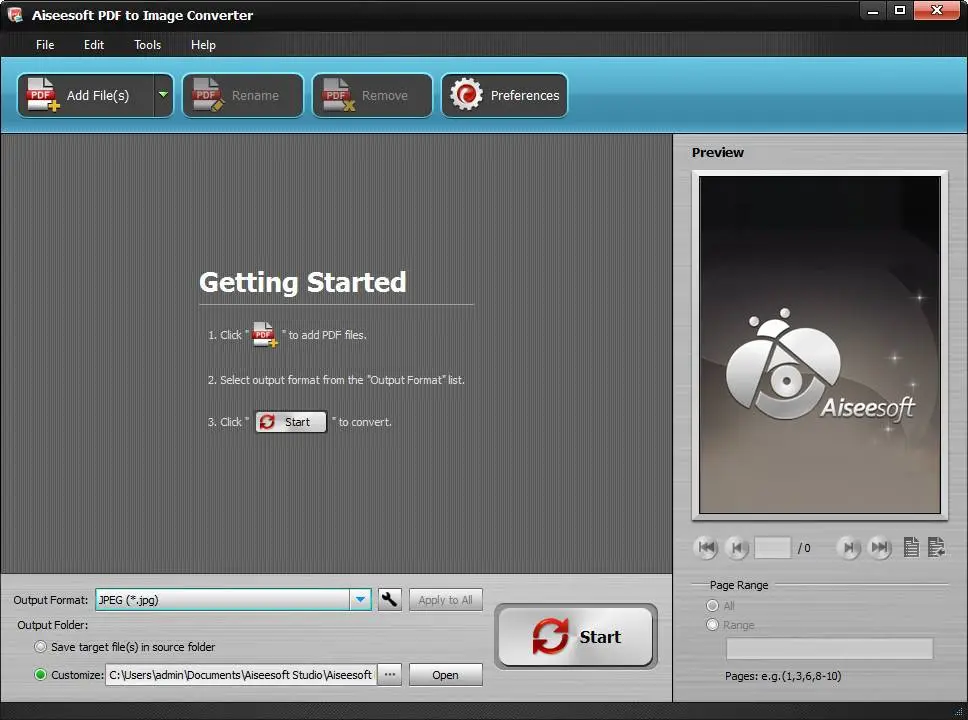Open the Output Format dropdown
Screen dimensions: 968x720
[360, 599]
